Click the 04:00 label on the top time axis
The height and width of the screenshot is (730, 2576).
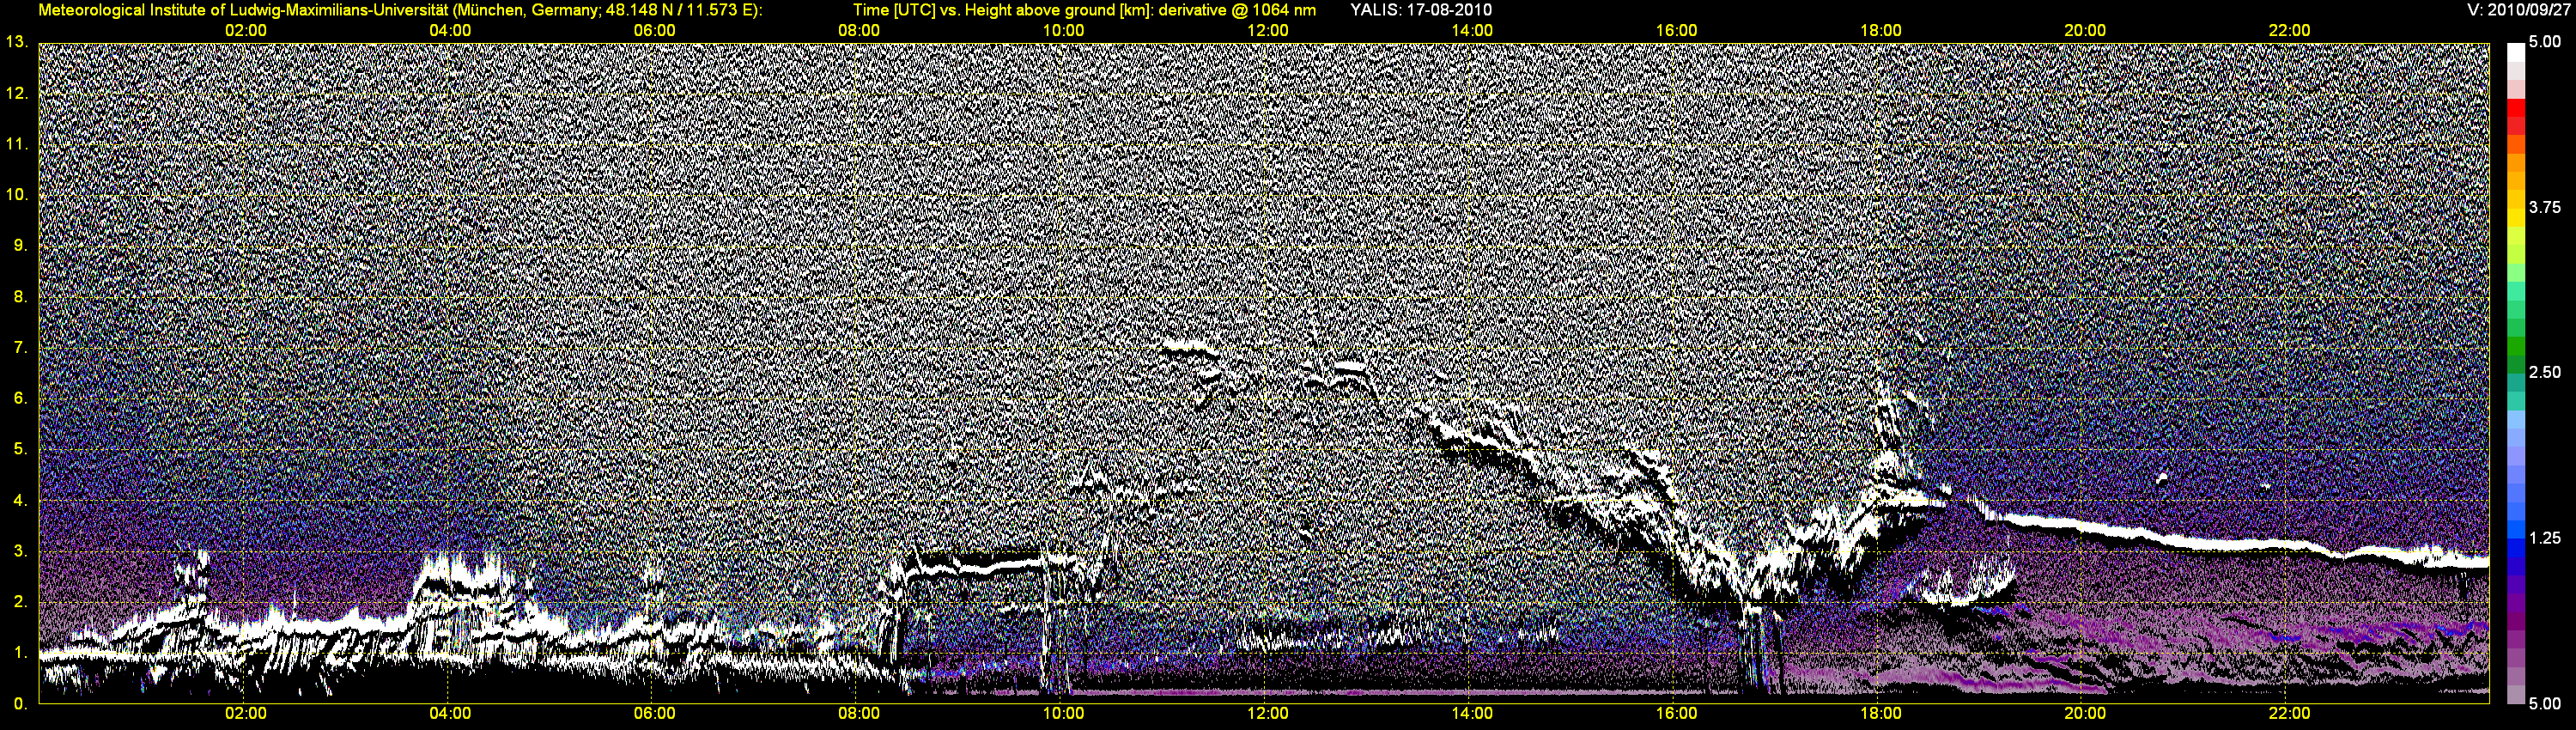coord(450,30)
